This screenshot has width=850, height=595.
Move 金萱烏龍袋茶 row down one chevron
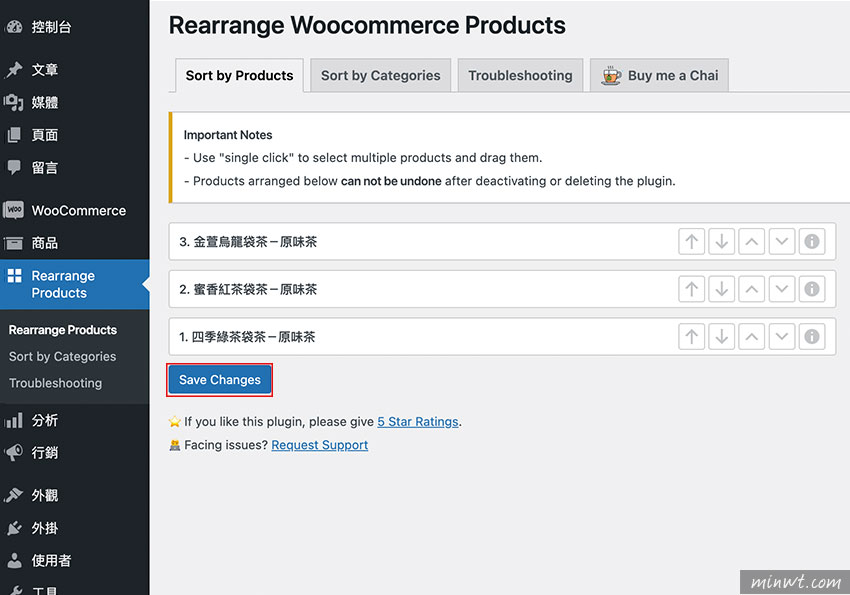(x=782, y=242)
